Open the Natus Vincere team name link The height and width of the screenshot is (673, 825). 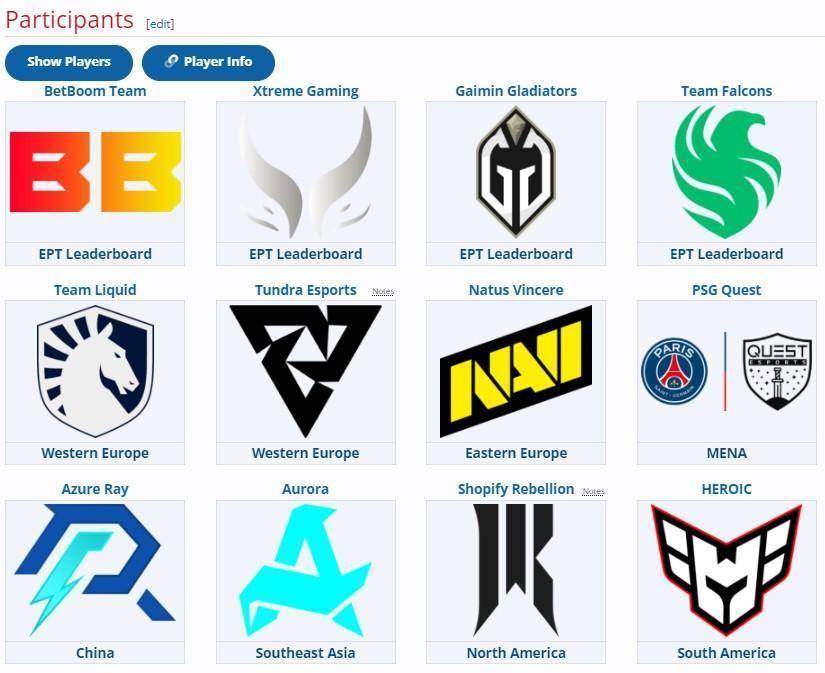pyautogui.click(x=516, y=290)
